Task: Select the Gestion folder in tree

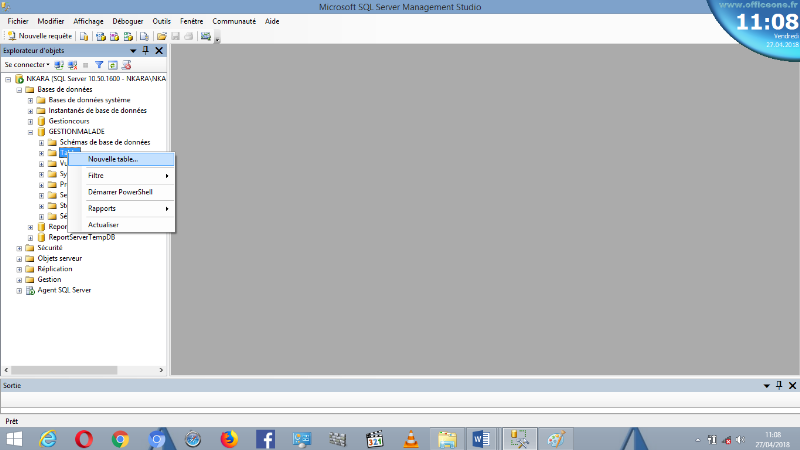Action: (x=49, y=280)
